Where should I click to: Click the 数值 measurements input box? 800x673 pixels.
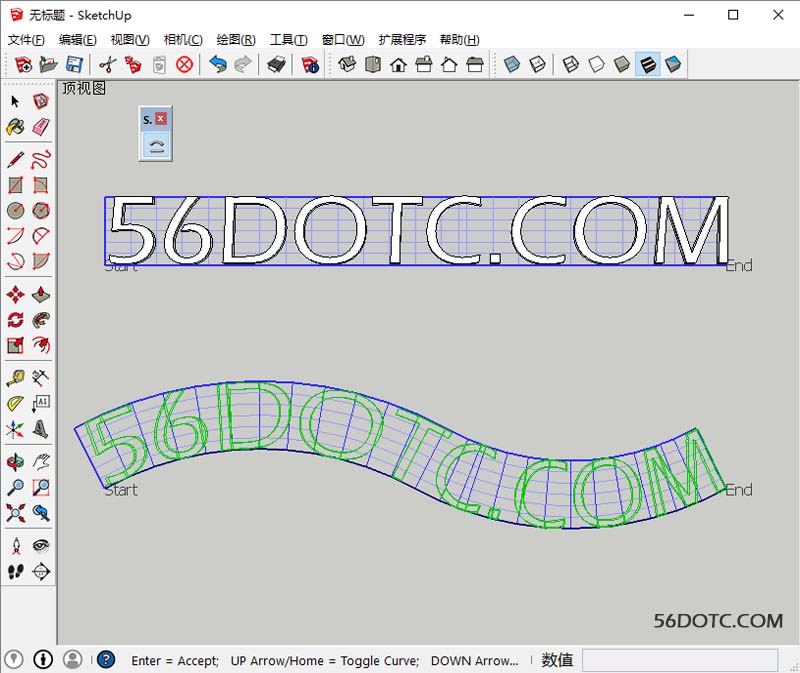pyautogui.click(x=679, y=660)
